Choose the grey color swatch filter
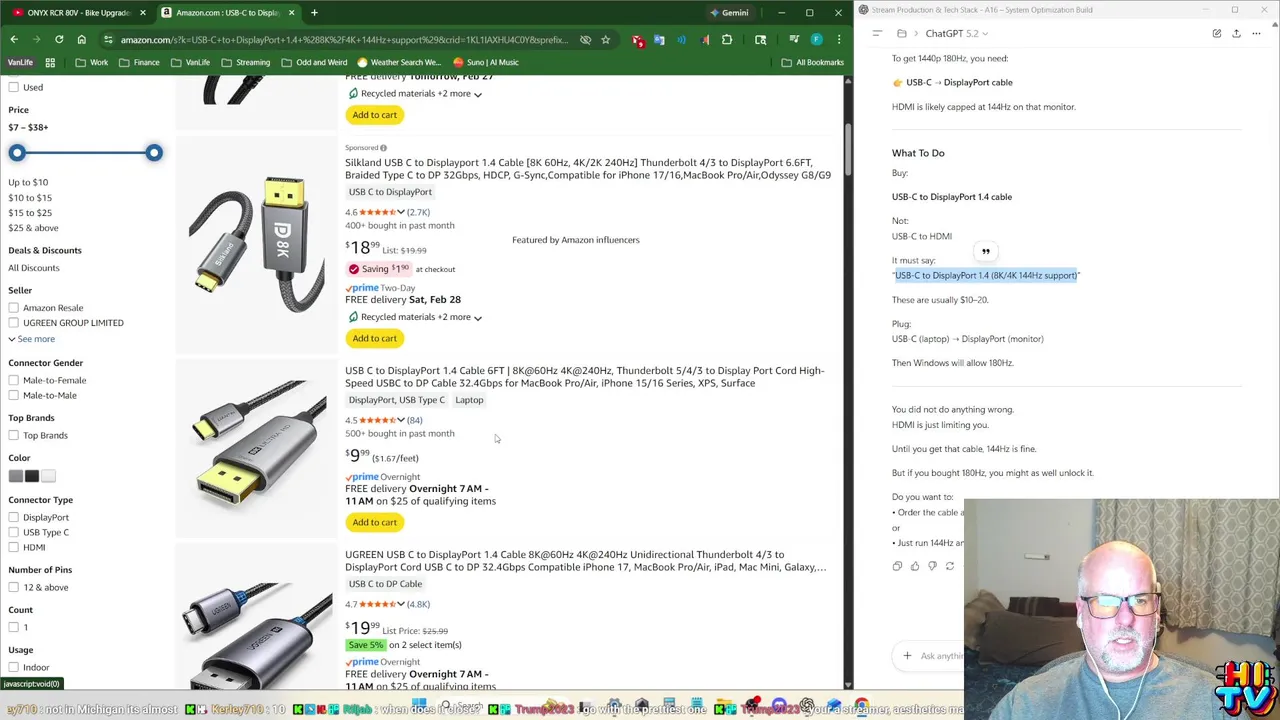1280x720 pixels. coord(16,476)
